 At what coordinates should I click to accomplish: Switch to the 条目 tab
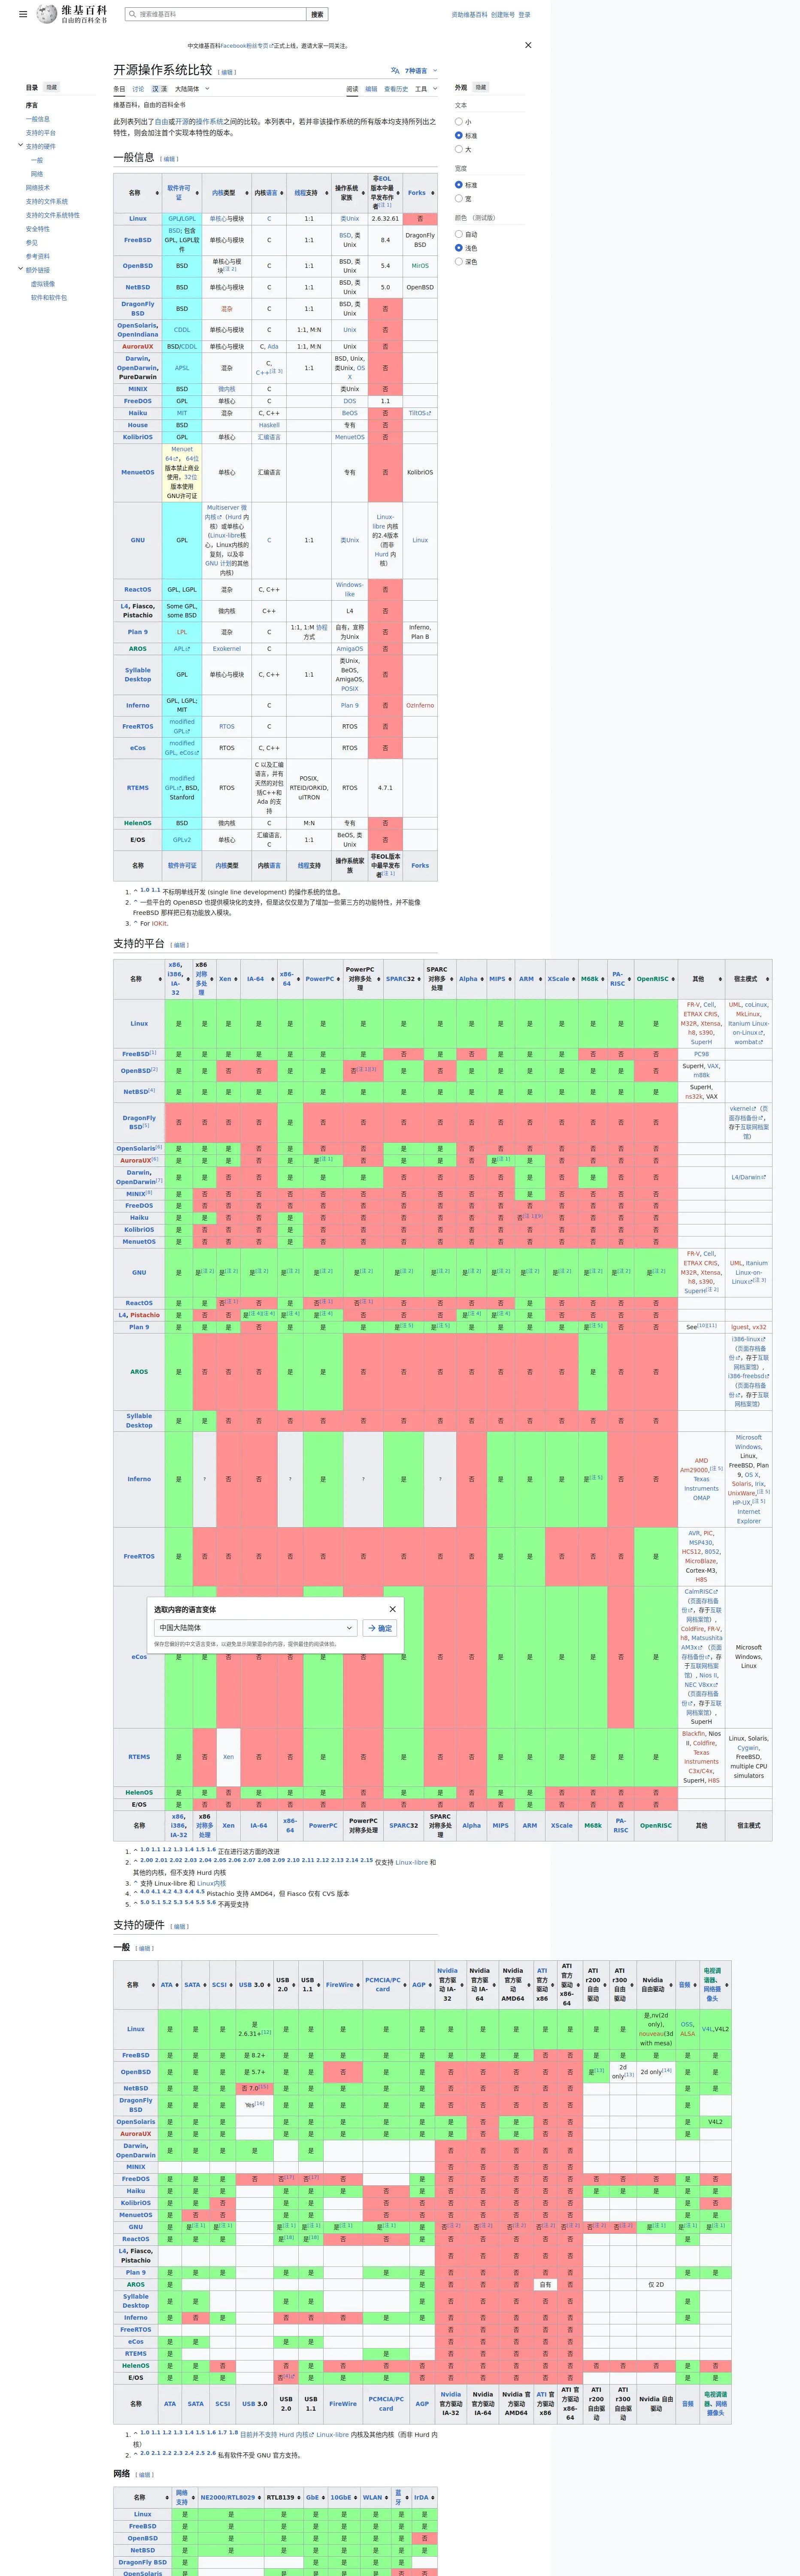tap(119, 89)
